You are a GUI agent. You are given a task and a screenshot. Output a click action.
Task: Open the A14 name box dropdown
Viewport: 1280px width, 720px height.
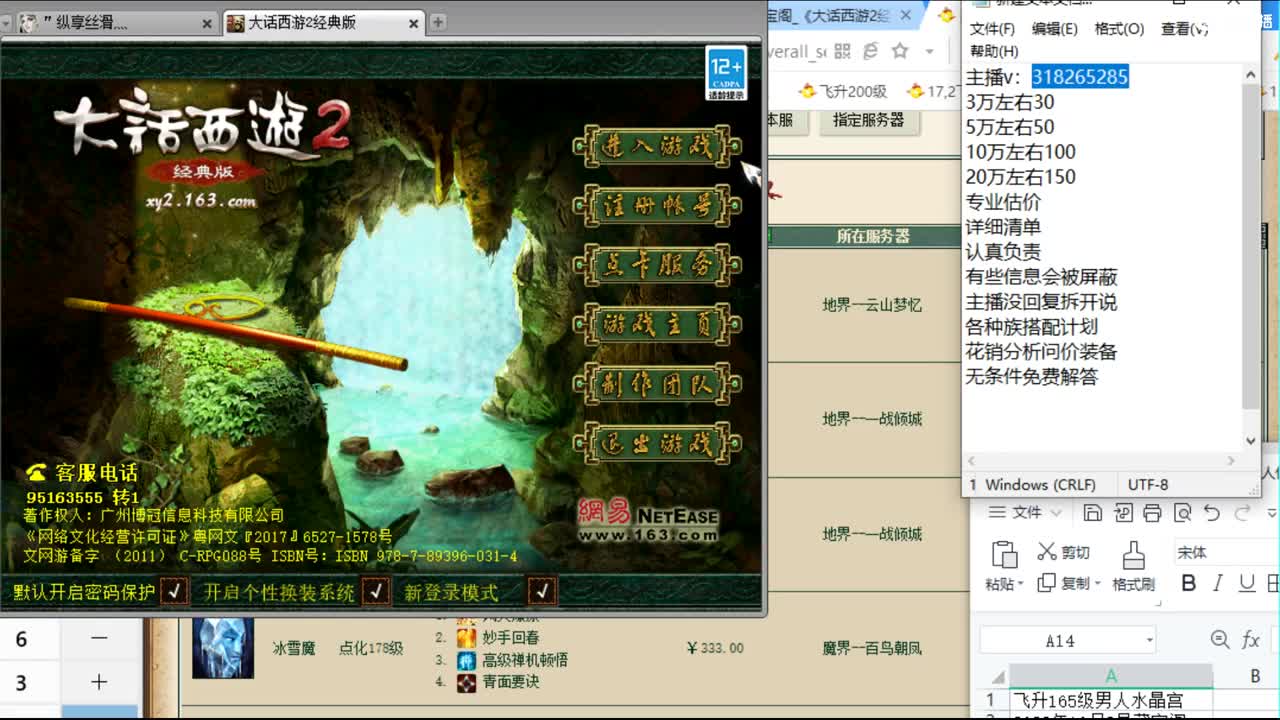point(1150,641)
